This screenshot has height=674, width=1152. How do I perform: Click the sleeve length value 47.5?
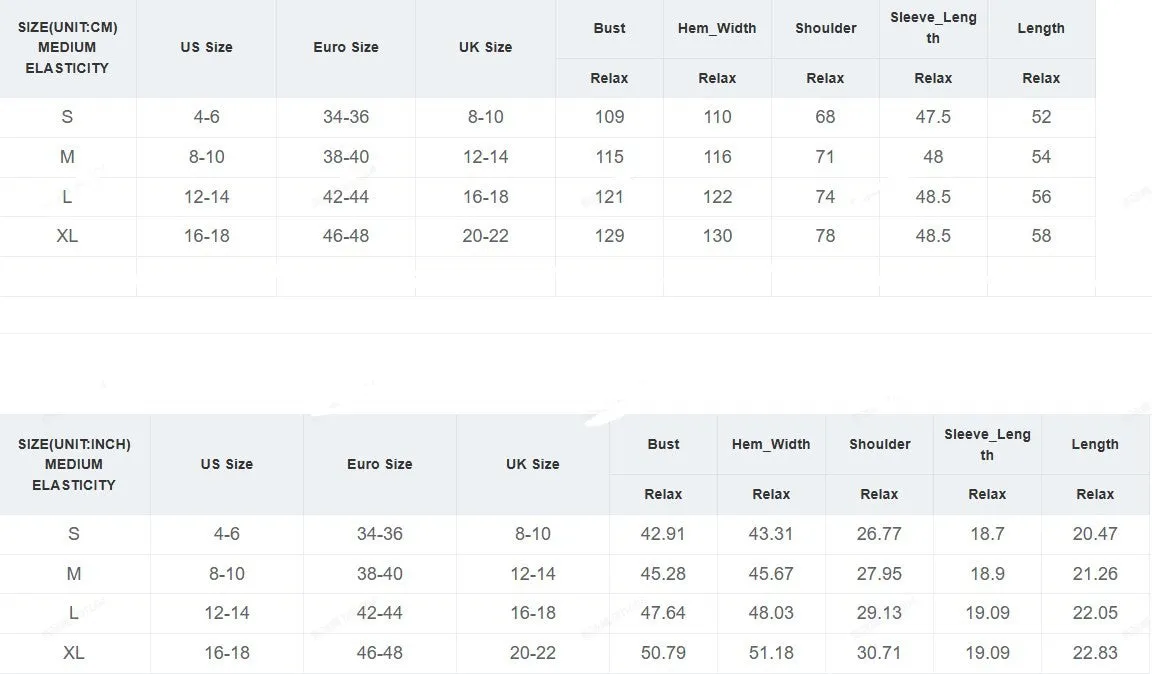(x=933, y=117)
